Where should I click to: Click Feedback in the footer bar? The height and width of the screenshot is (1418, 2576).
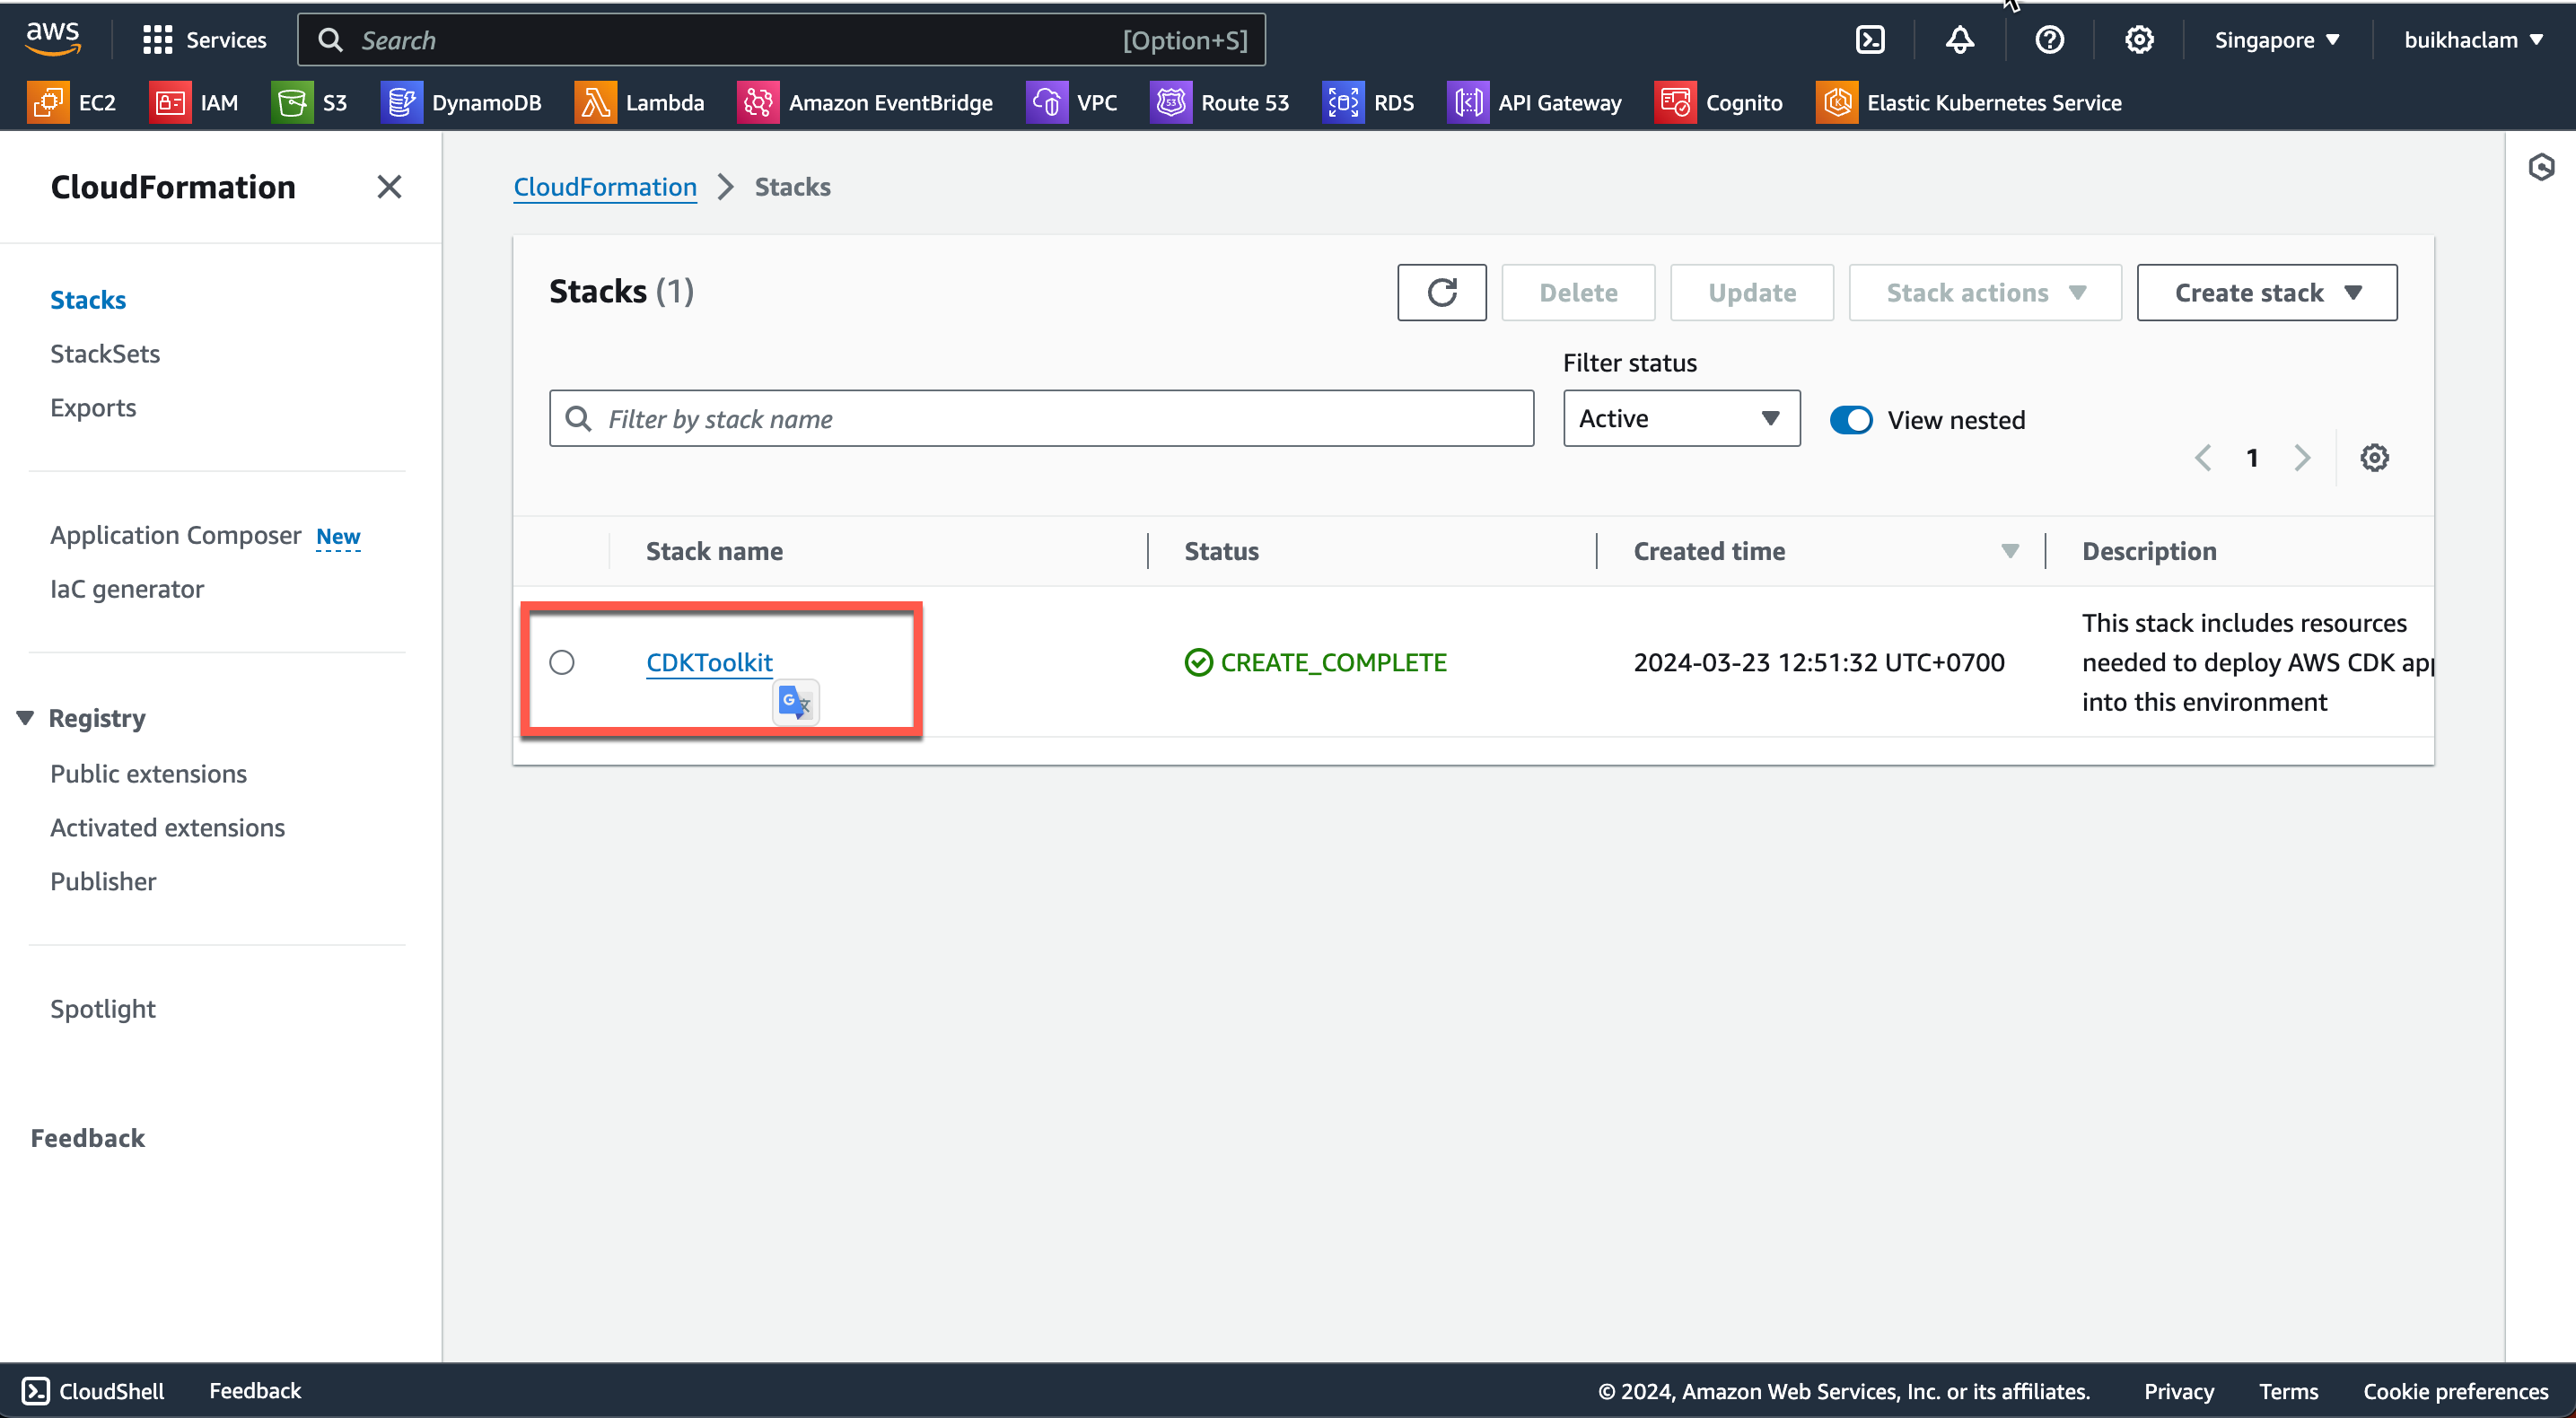point(255,1391)
